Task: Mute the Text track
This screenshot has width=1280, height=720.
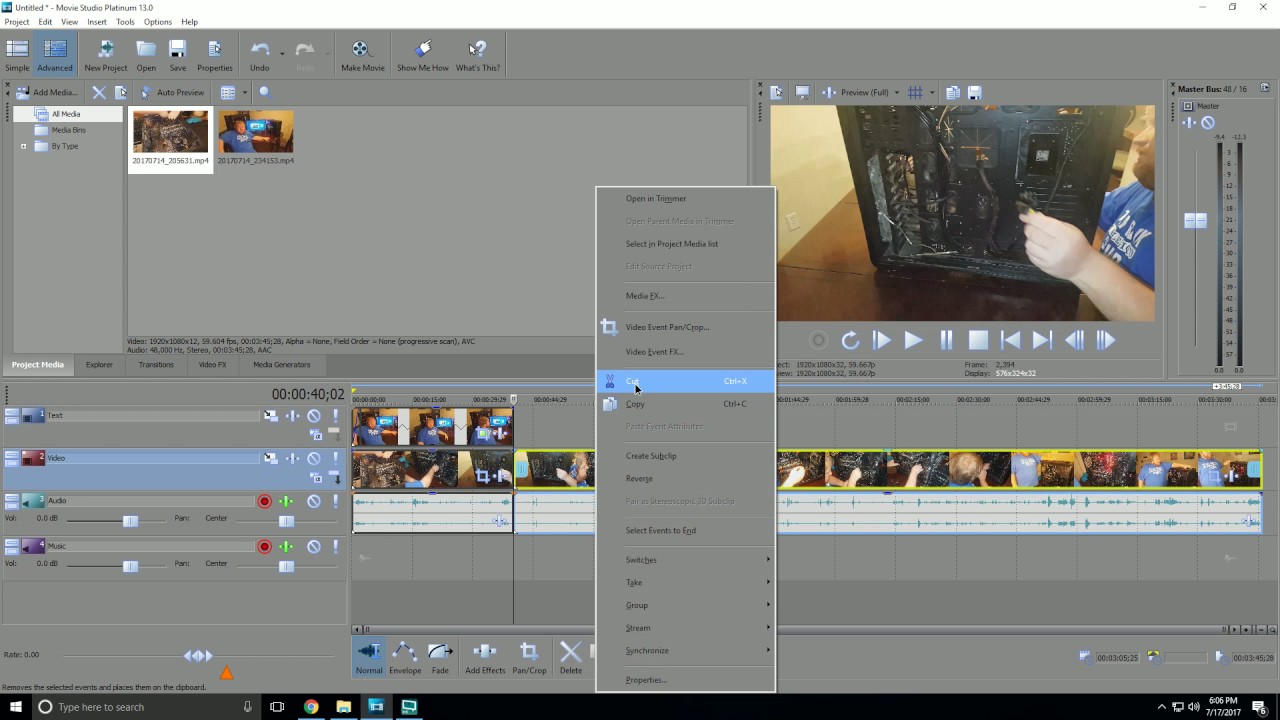Action: 314,416
